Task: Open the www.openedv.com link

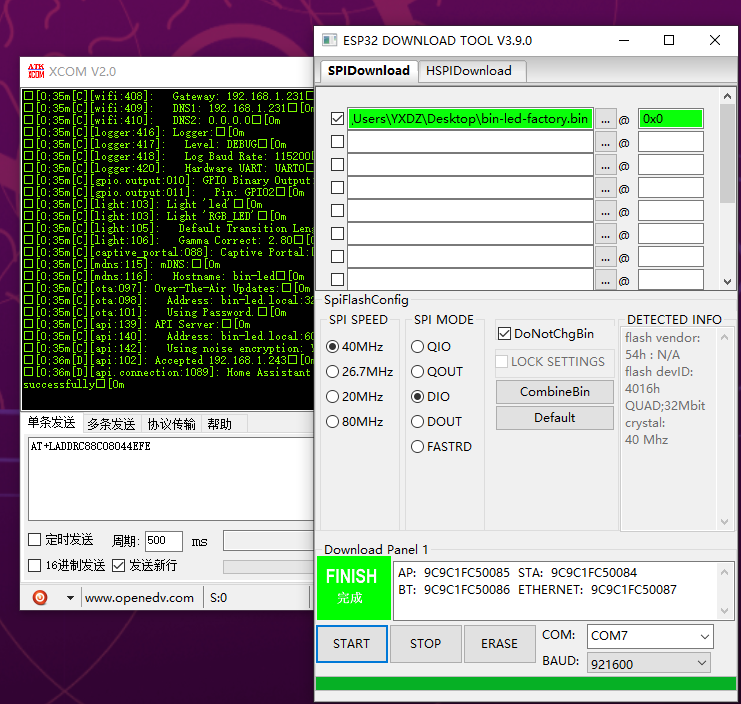Action: pyautogui.click(x=139, y=598)
